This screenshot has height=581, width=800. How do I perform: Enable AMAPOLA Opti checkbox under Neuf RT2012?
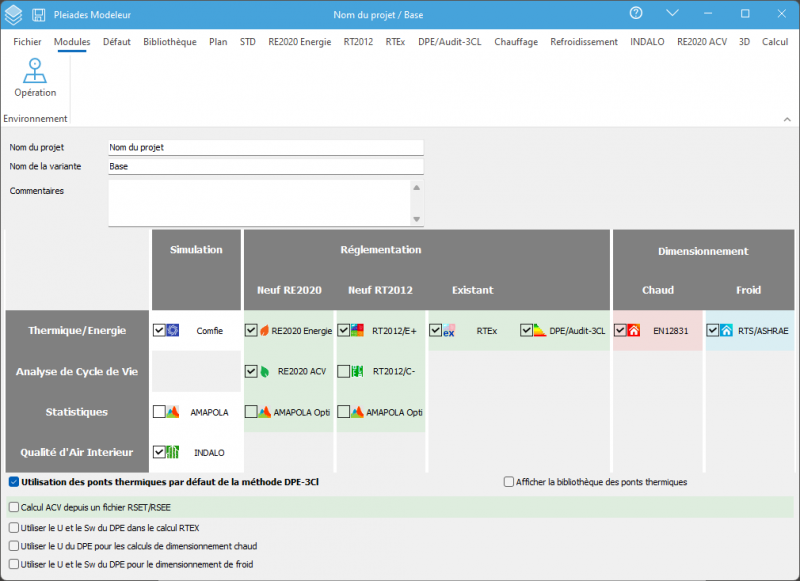pos(344,412)
